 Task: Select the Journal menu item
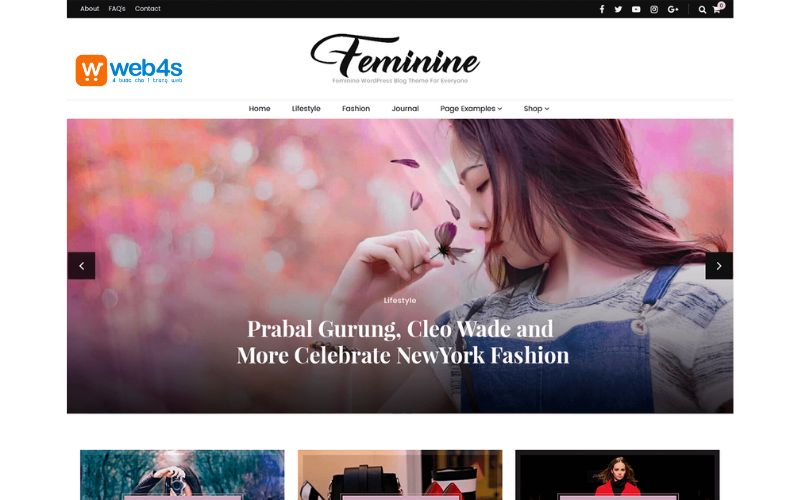(x=405, y=109)
